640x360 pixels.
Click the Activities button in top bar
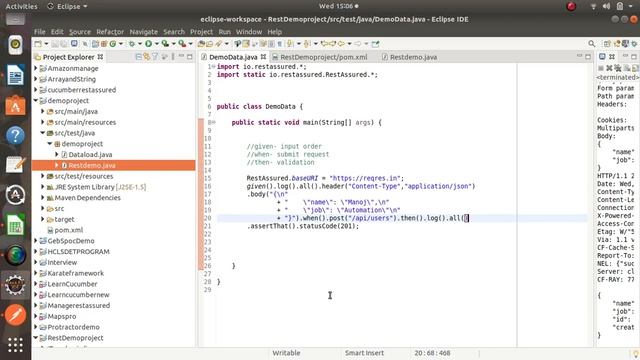pos(21,6)
